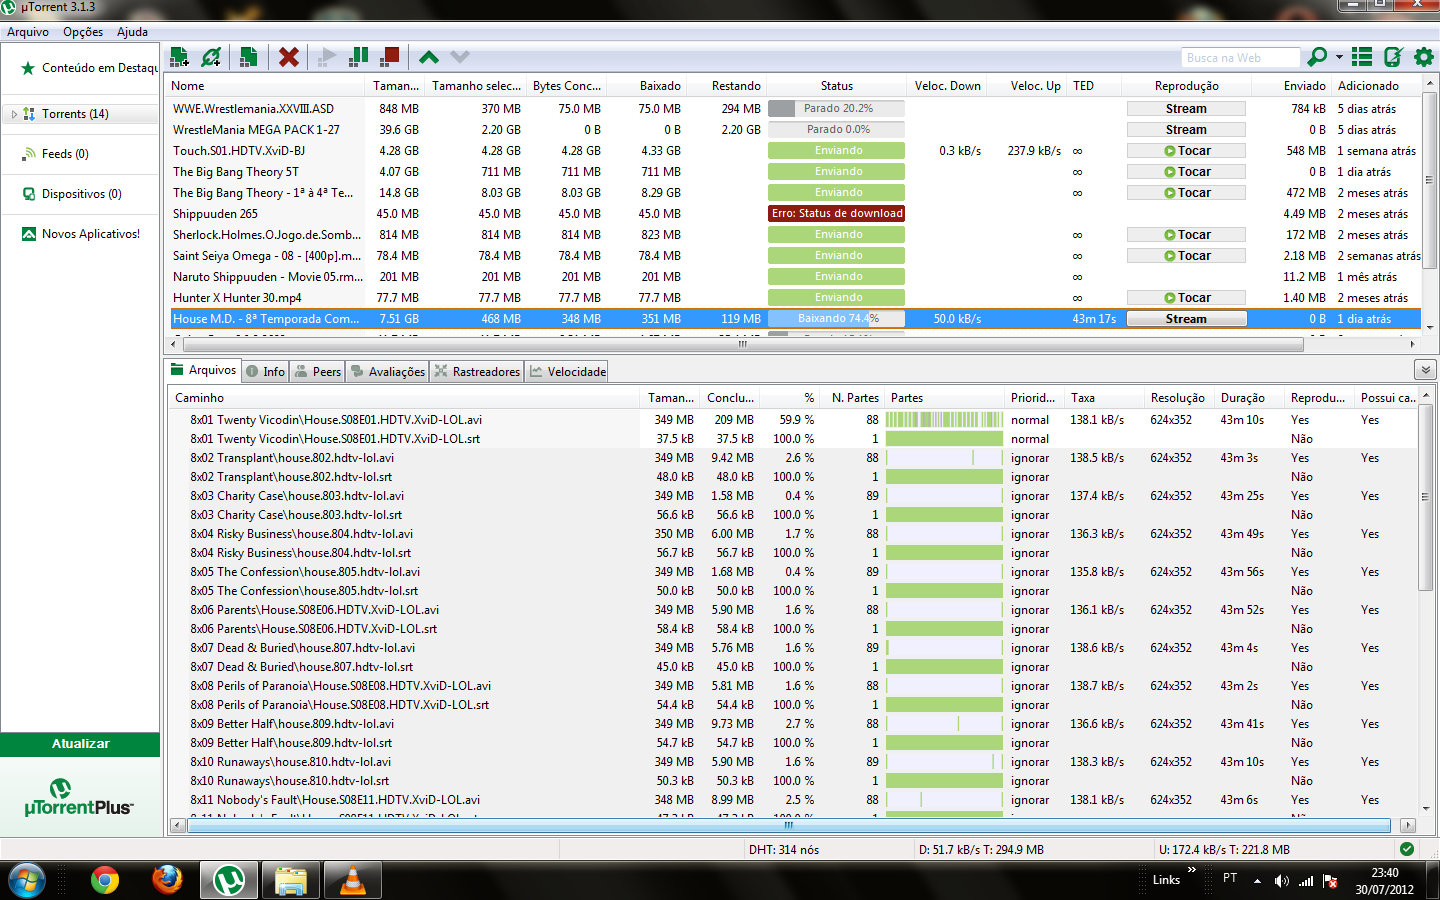Click Stream for House M.D. torrent
Viewport: 1440px width, 900px height.
(1186, 319)
